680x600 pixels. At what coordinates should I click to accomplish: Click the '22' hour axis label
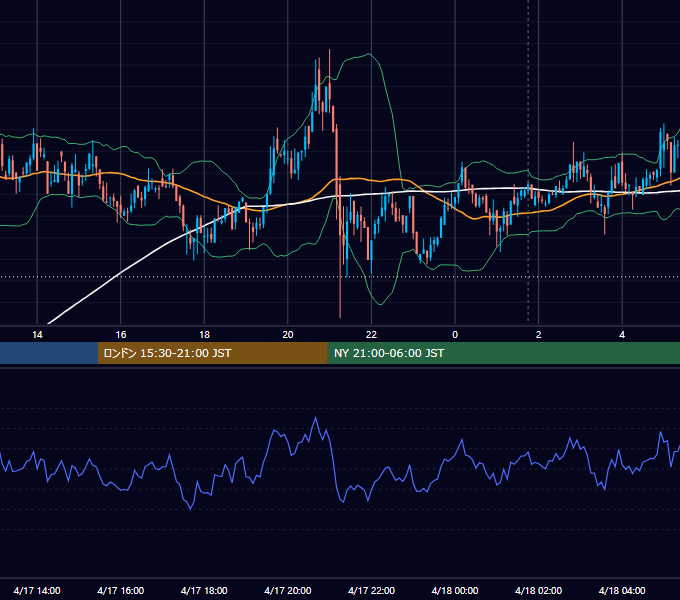point(372,335)
